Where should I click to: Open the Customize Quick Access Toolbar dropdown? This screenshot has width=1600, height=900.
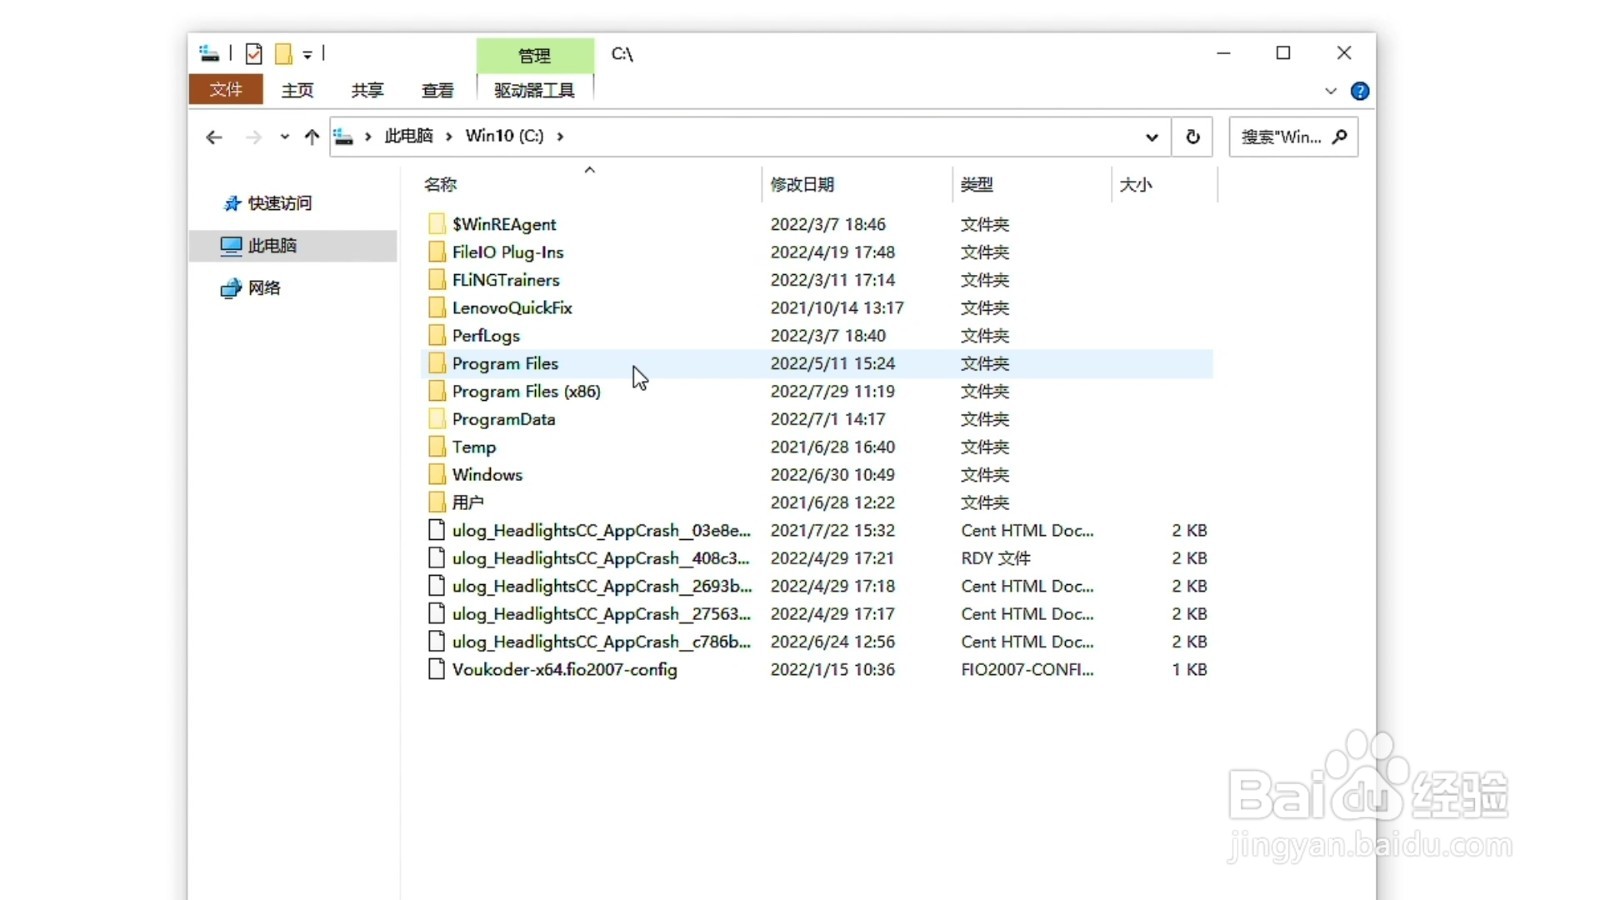point(307,55)
